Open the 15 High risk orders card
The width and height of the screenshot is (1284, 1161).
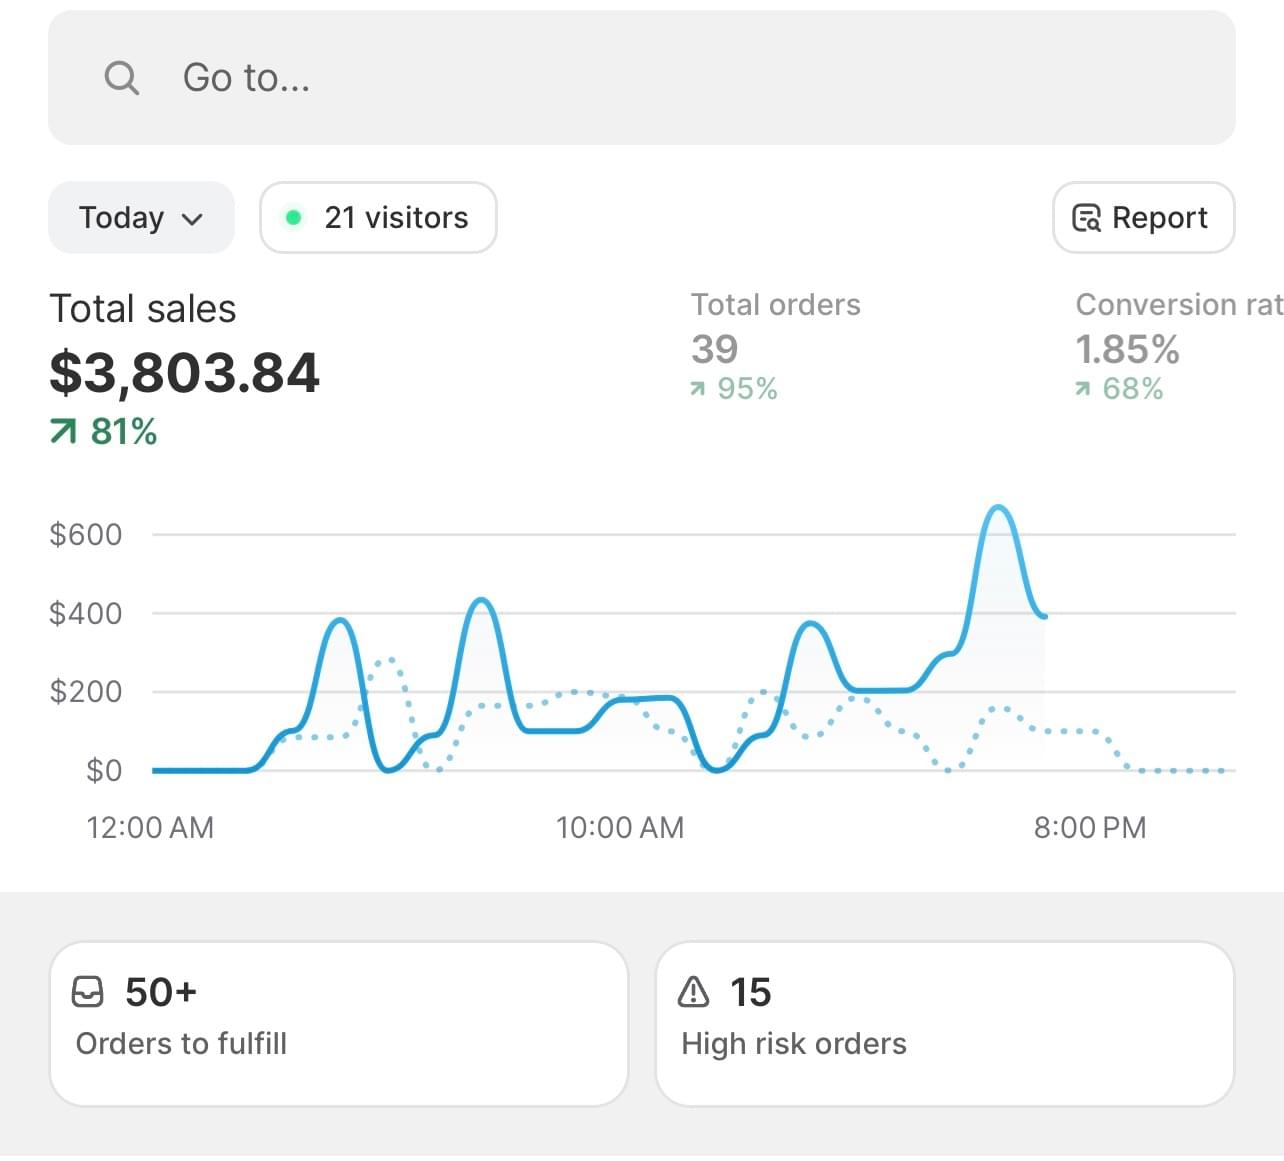tap(944, 1023)
